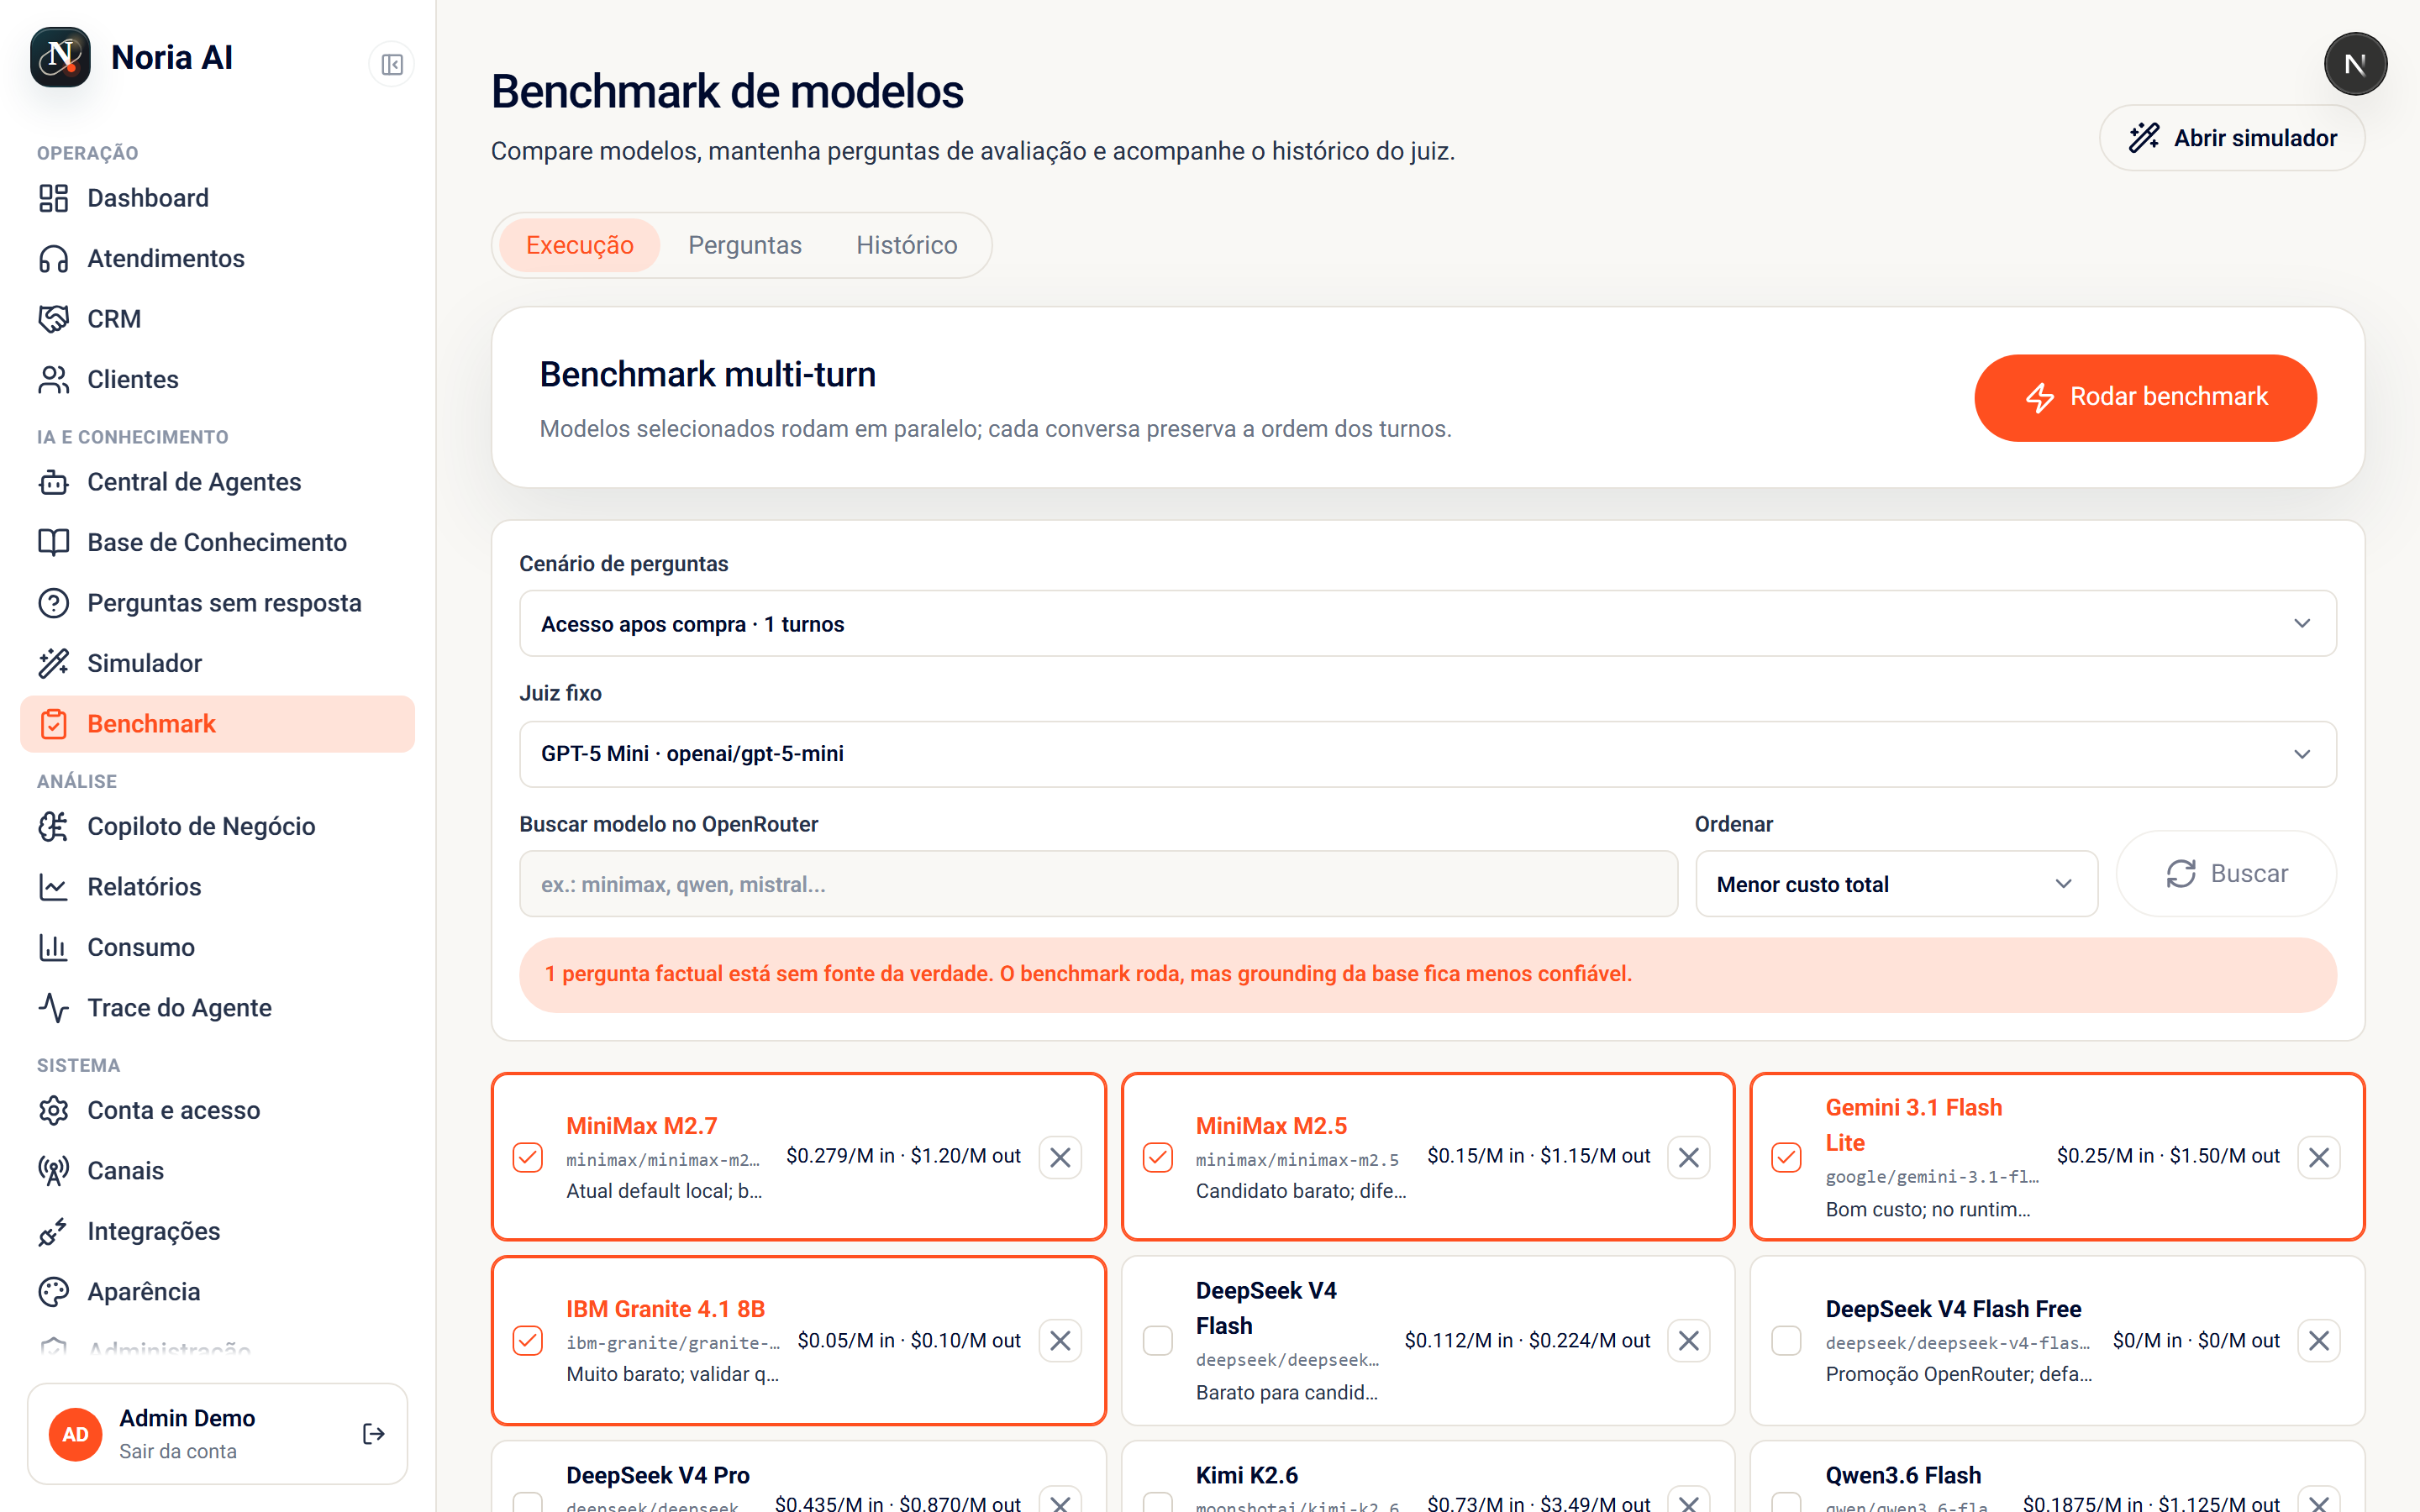Remove the IBM Granite 4.1 8B card
2420x1512 pixels.
[1060, 1340]
